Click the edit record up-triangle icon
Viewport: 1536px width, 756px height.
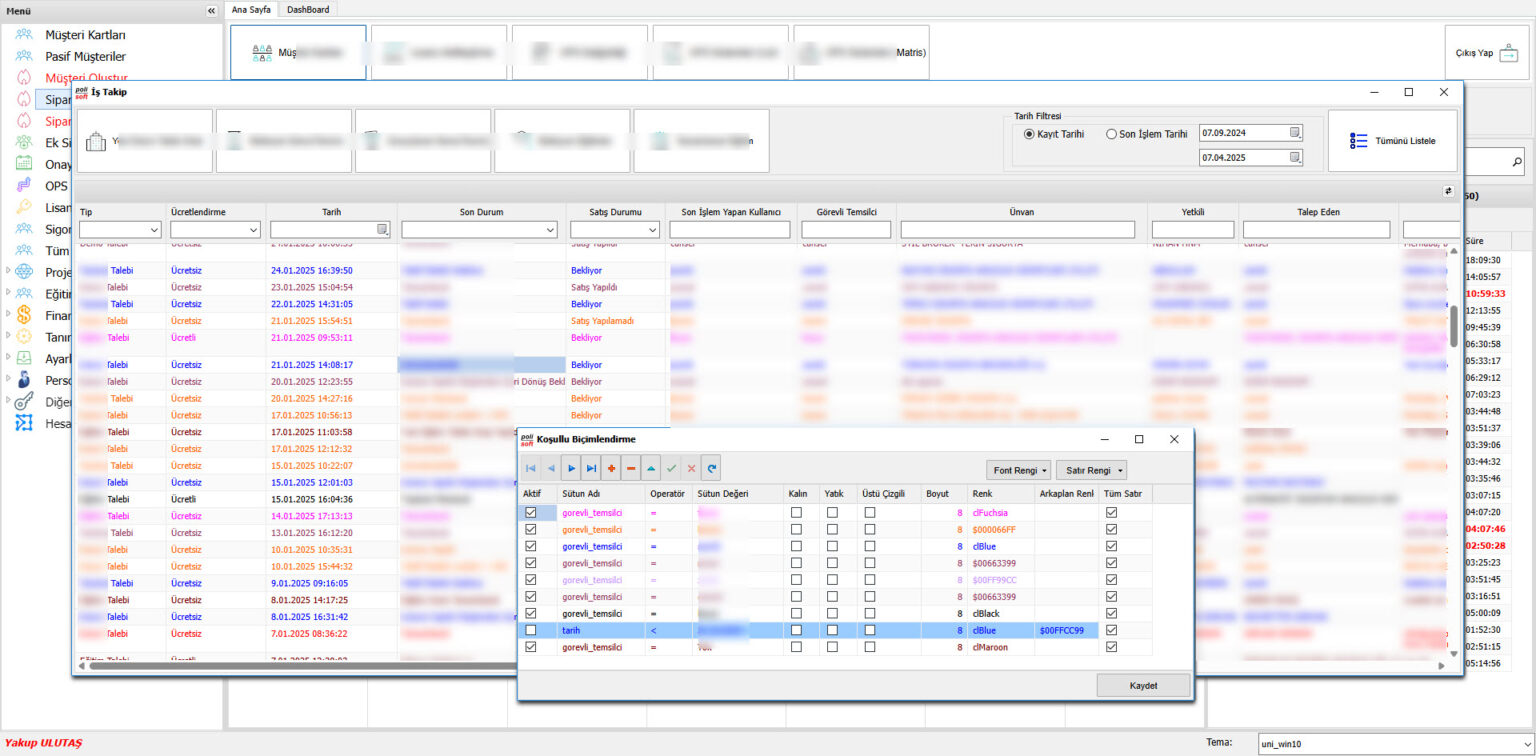(x=651, y=468)
